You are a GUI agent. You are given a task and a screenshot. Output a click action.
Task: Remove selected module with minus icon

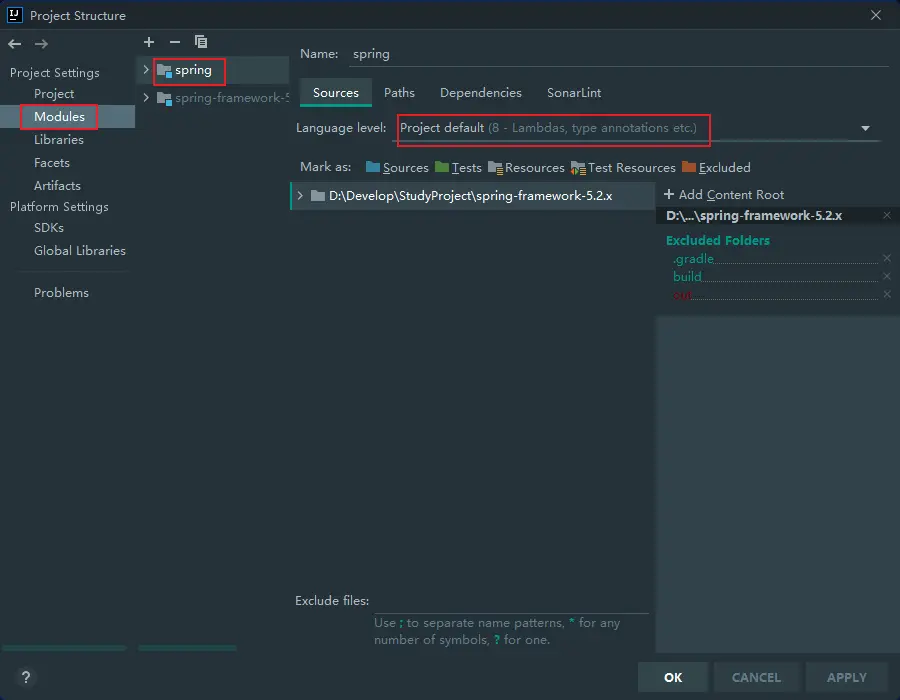coord(175,42)
